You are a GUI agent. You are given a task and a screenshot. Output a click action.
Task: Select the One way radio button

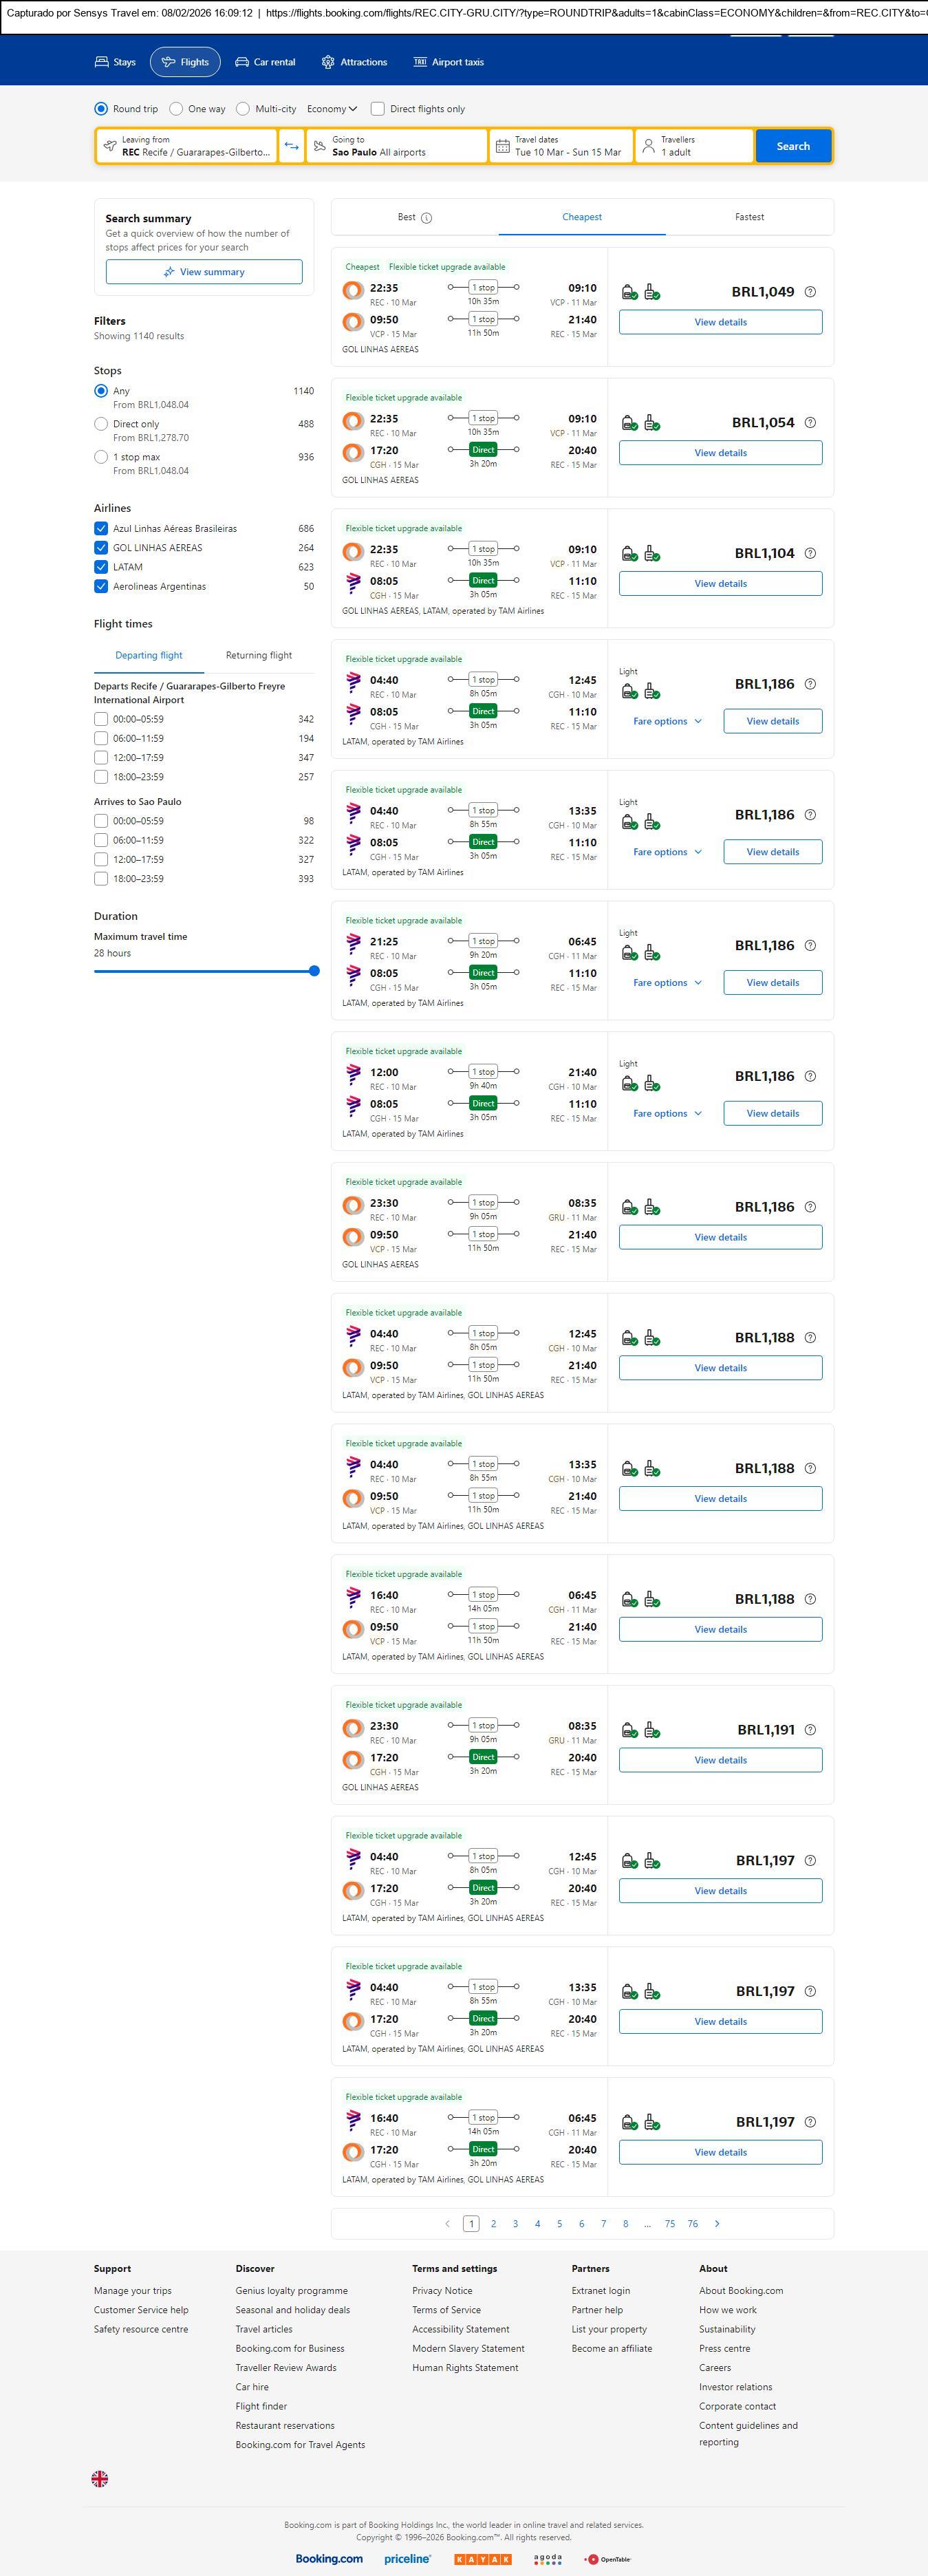click(176, 109)
